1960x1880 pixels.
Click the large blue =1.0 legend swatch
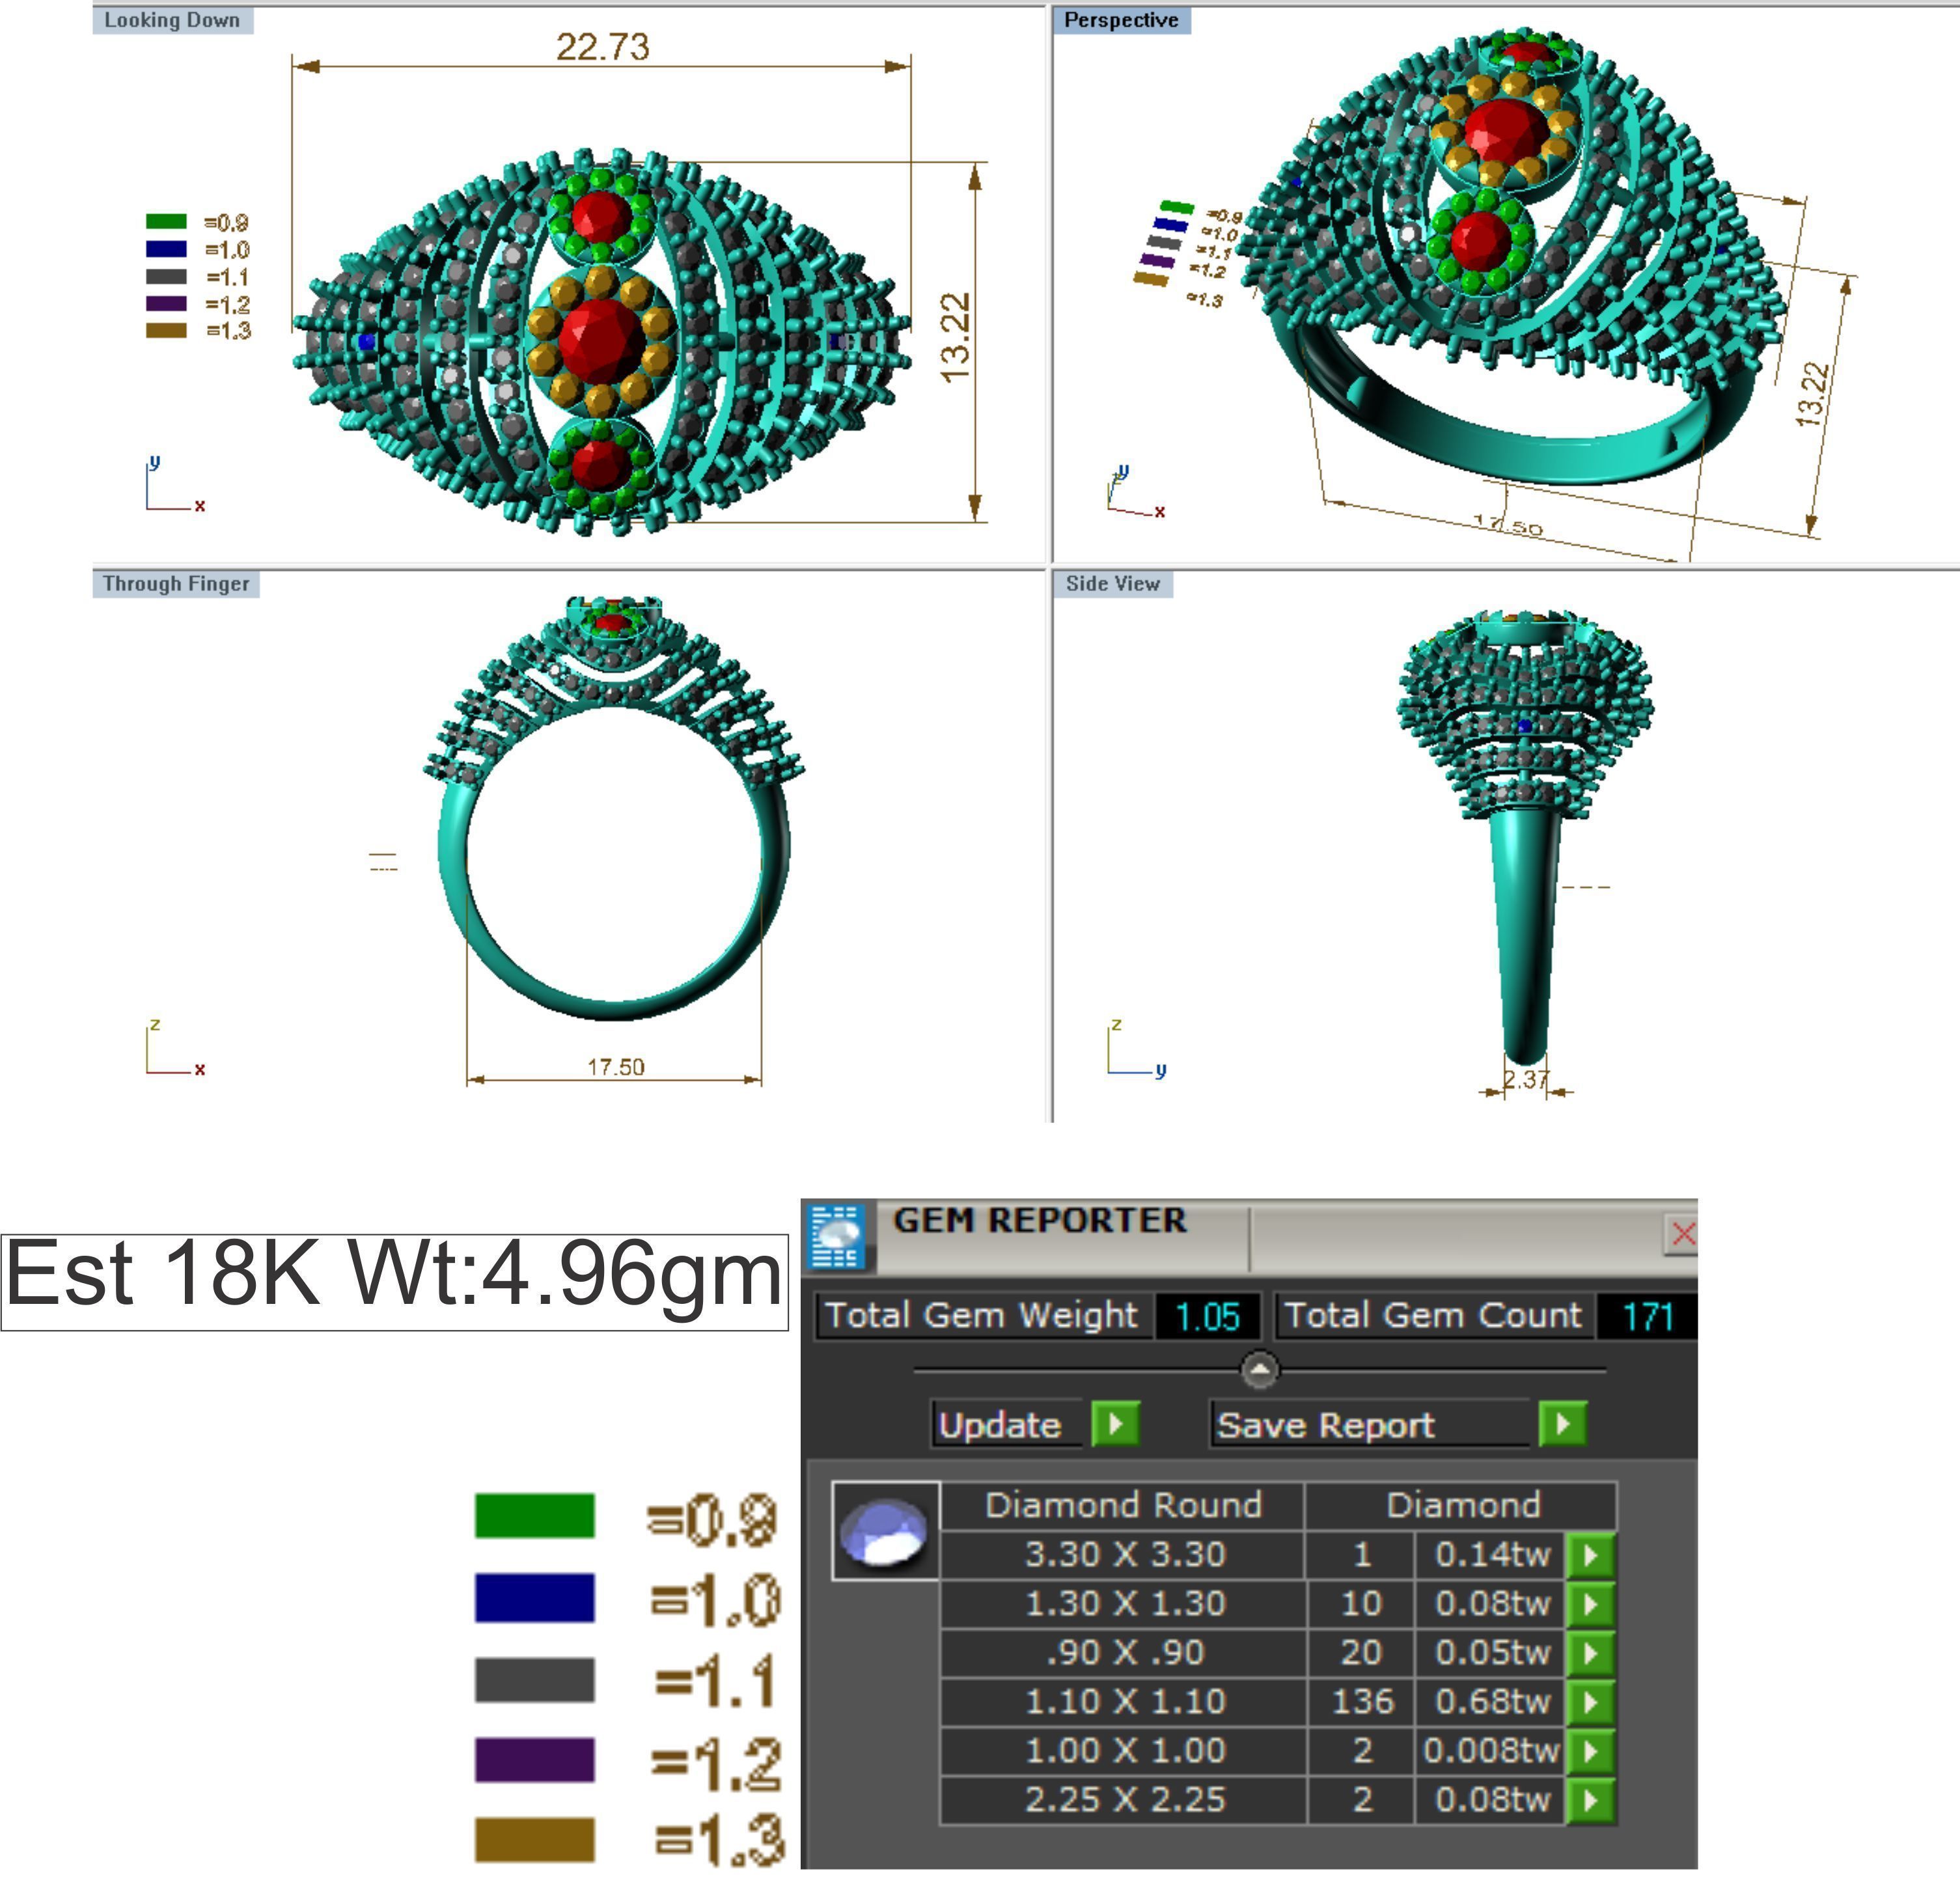(x=534, y=1597)
